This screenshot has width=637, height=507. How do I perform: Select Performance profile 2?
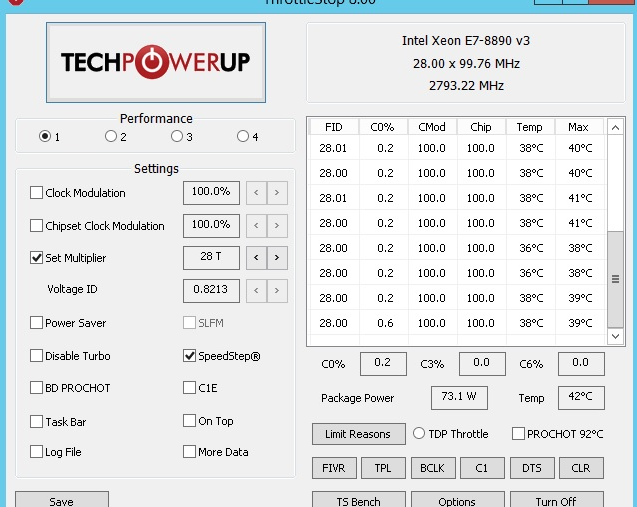[110, 136]
